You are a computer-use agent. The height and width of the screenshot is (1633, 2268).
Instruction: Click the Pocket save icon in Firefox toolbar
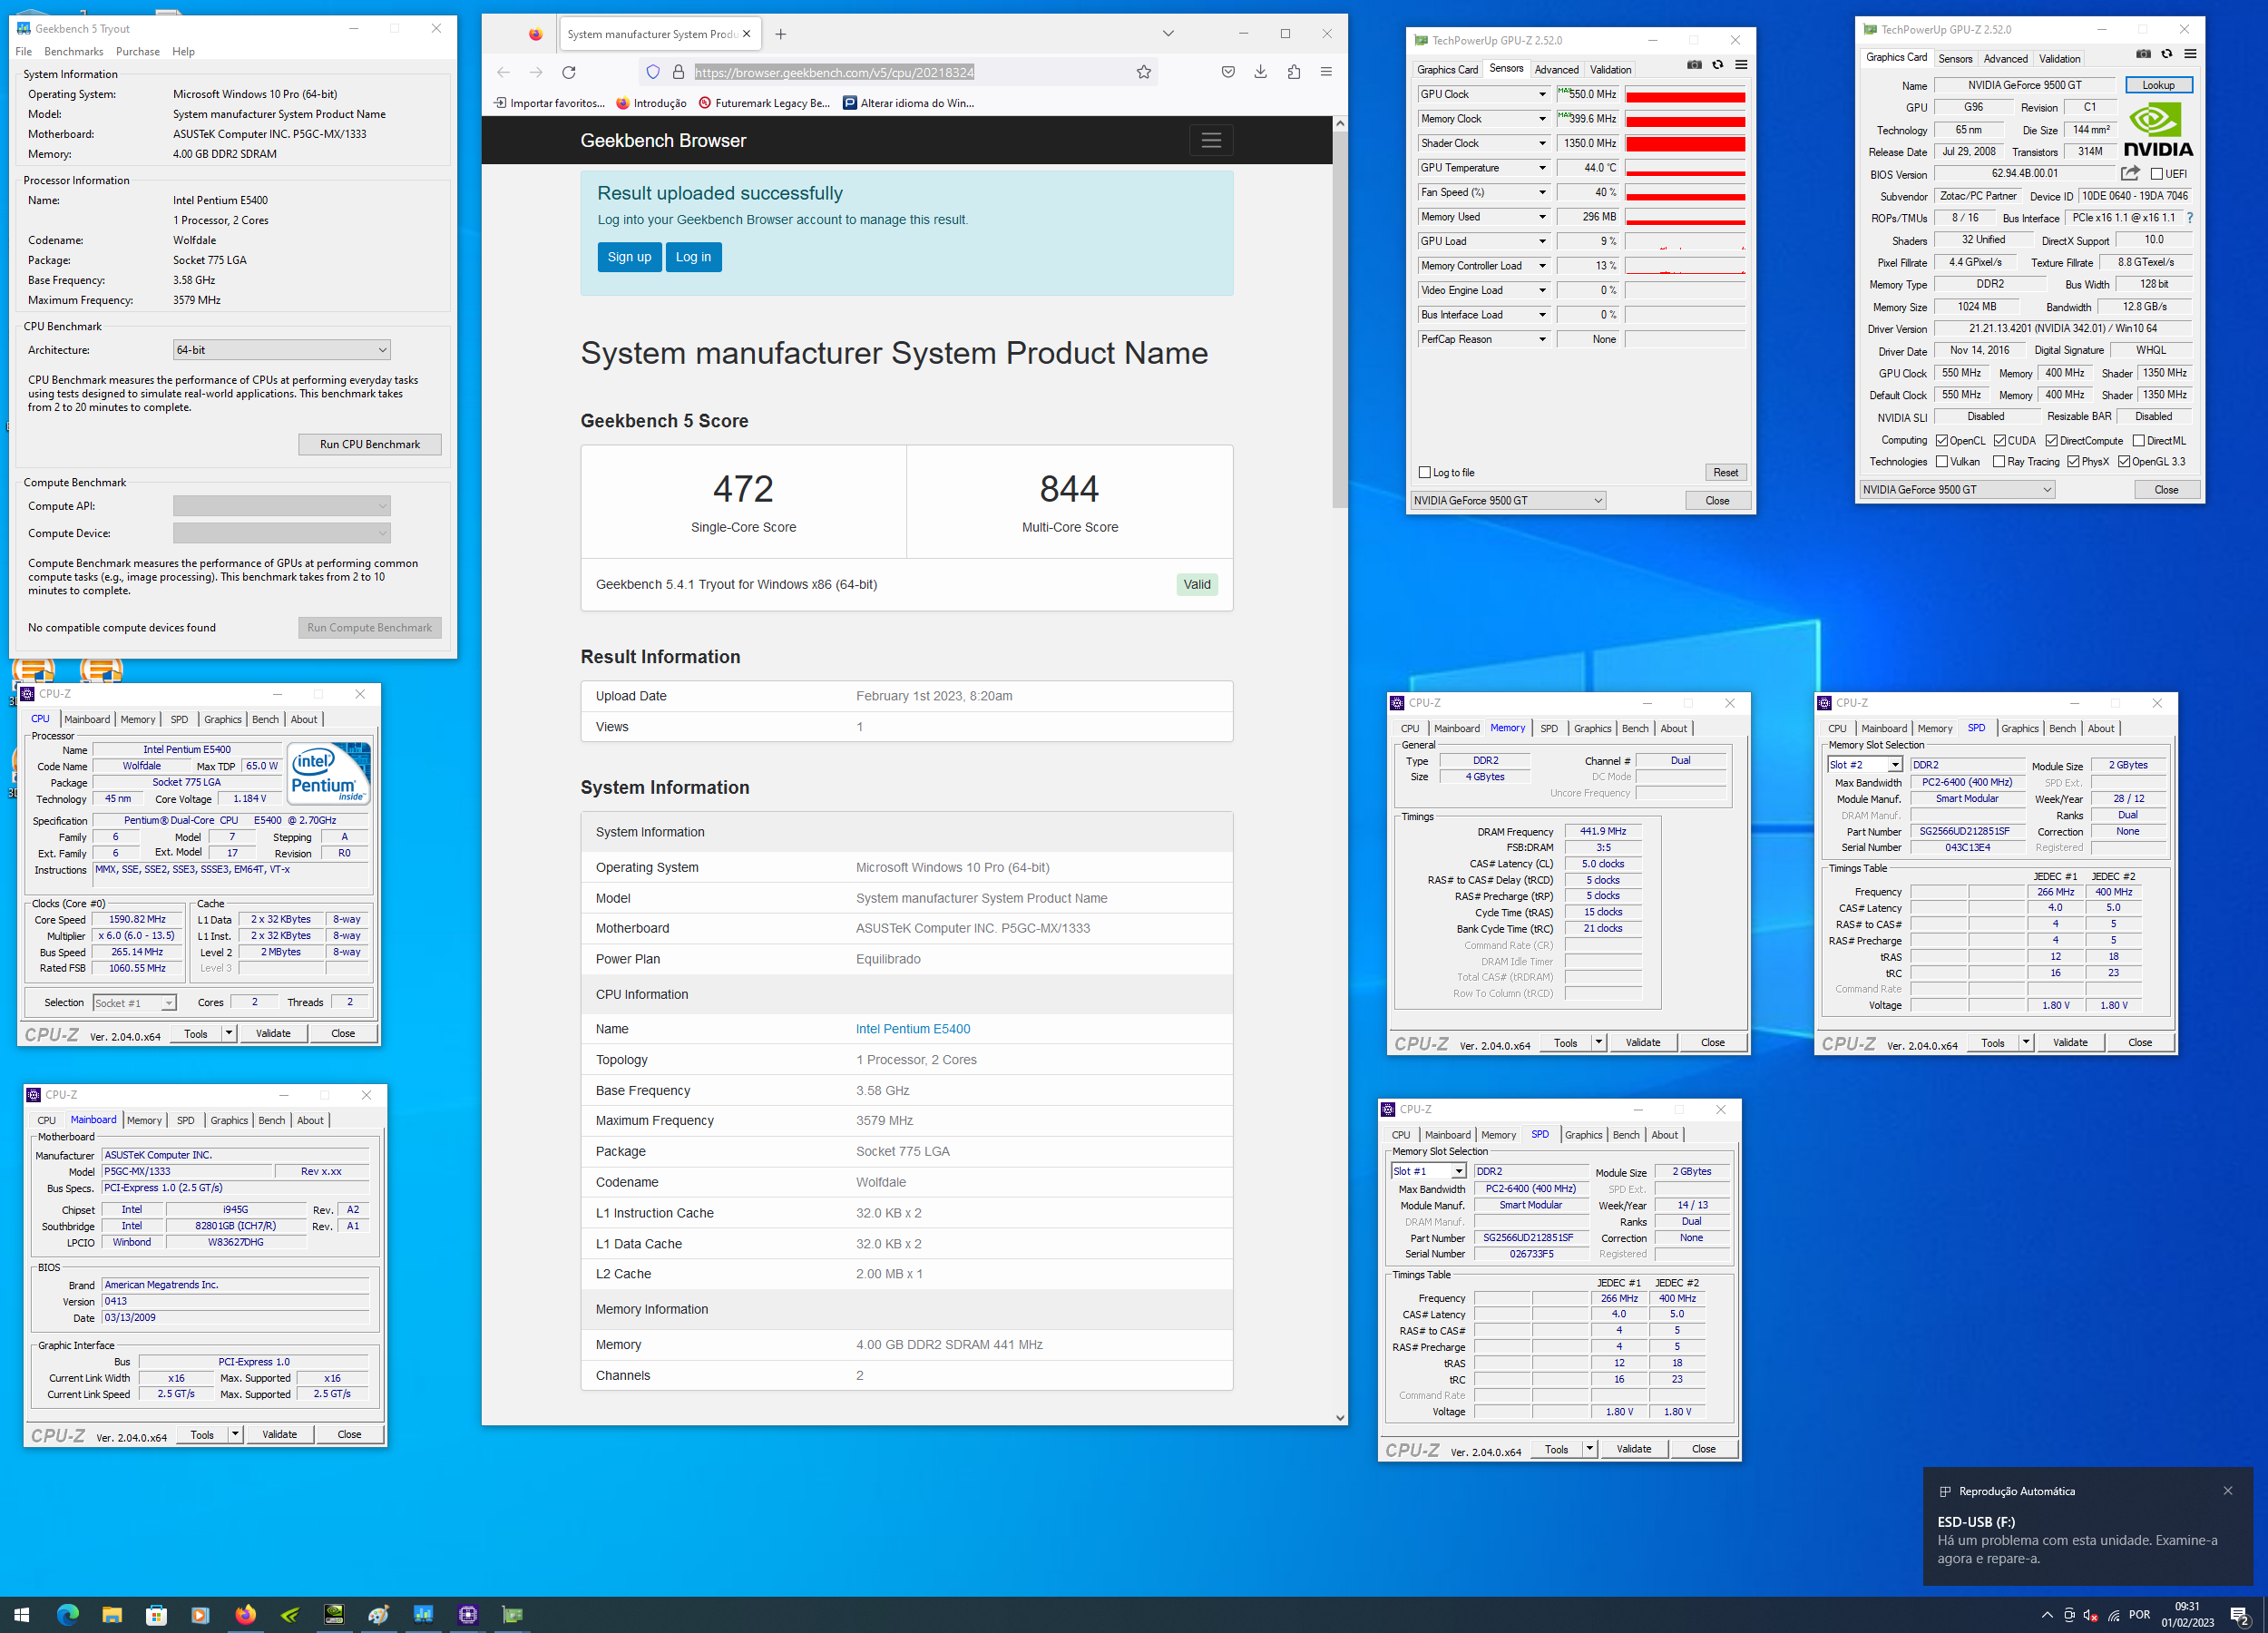(x=1228, y=72)
